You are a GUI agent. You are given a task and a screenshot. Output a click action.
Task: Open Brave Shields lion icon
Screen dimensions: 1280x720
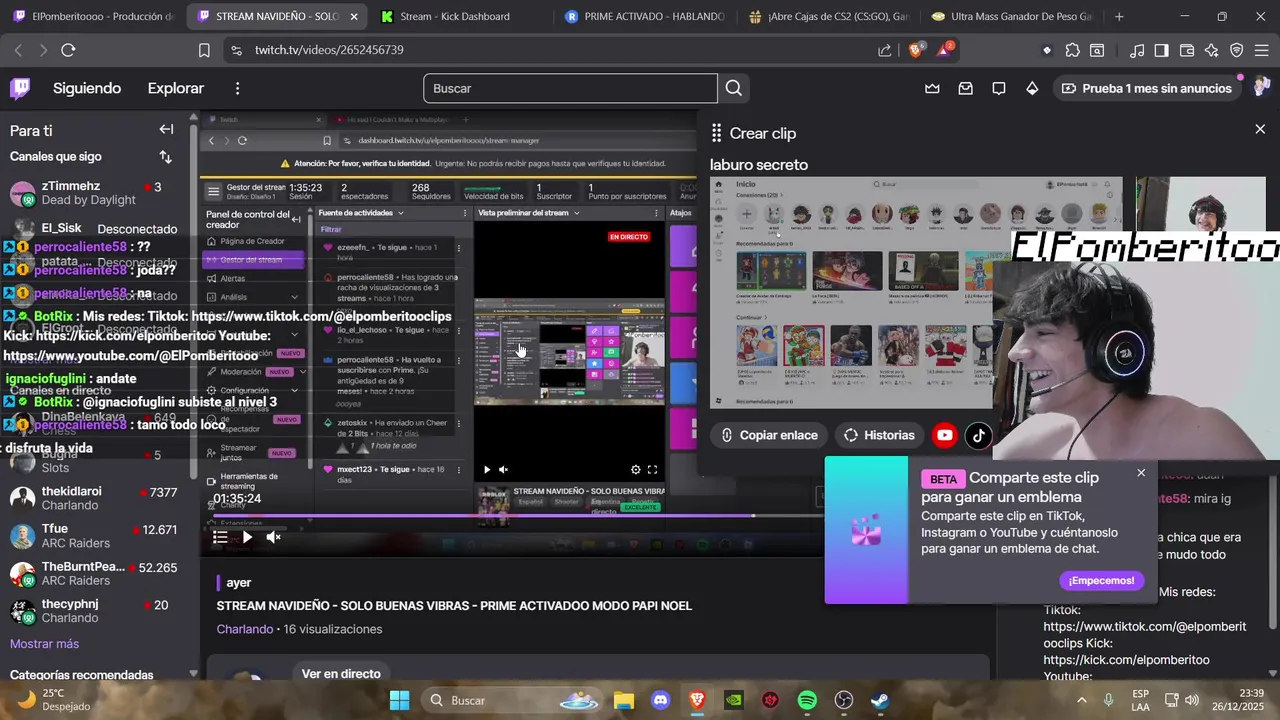[915, 50]
